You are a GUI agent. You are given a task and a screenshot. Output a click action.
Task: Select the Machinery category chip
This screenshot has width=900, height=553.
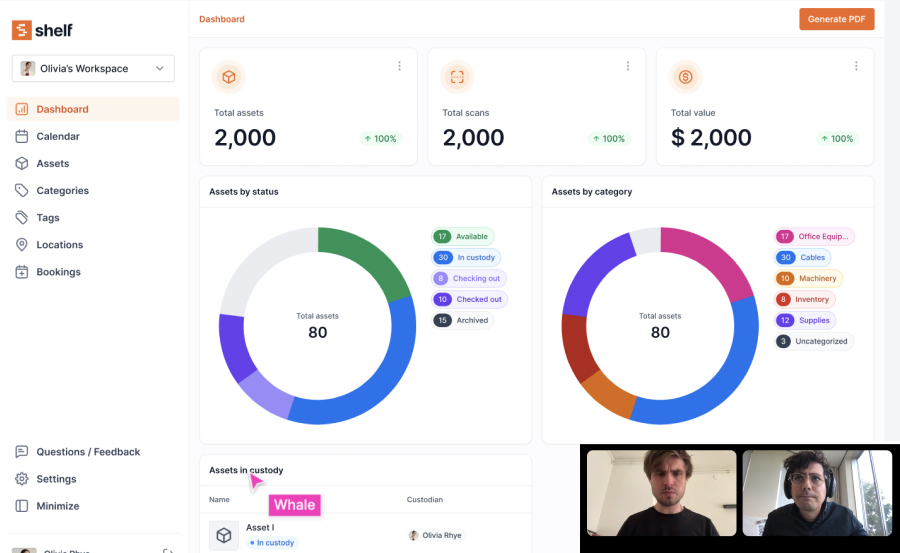tap(809, 278)
